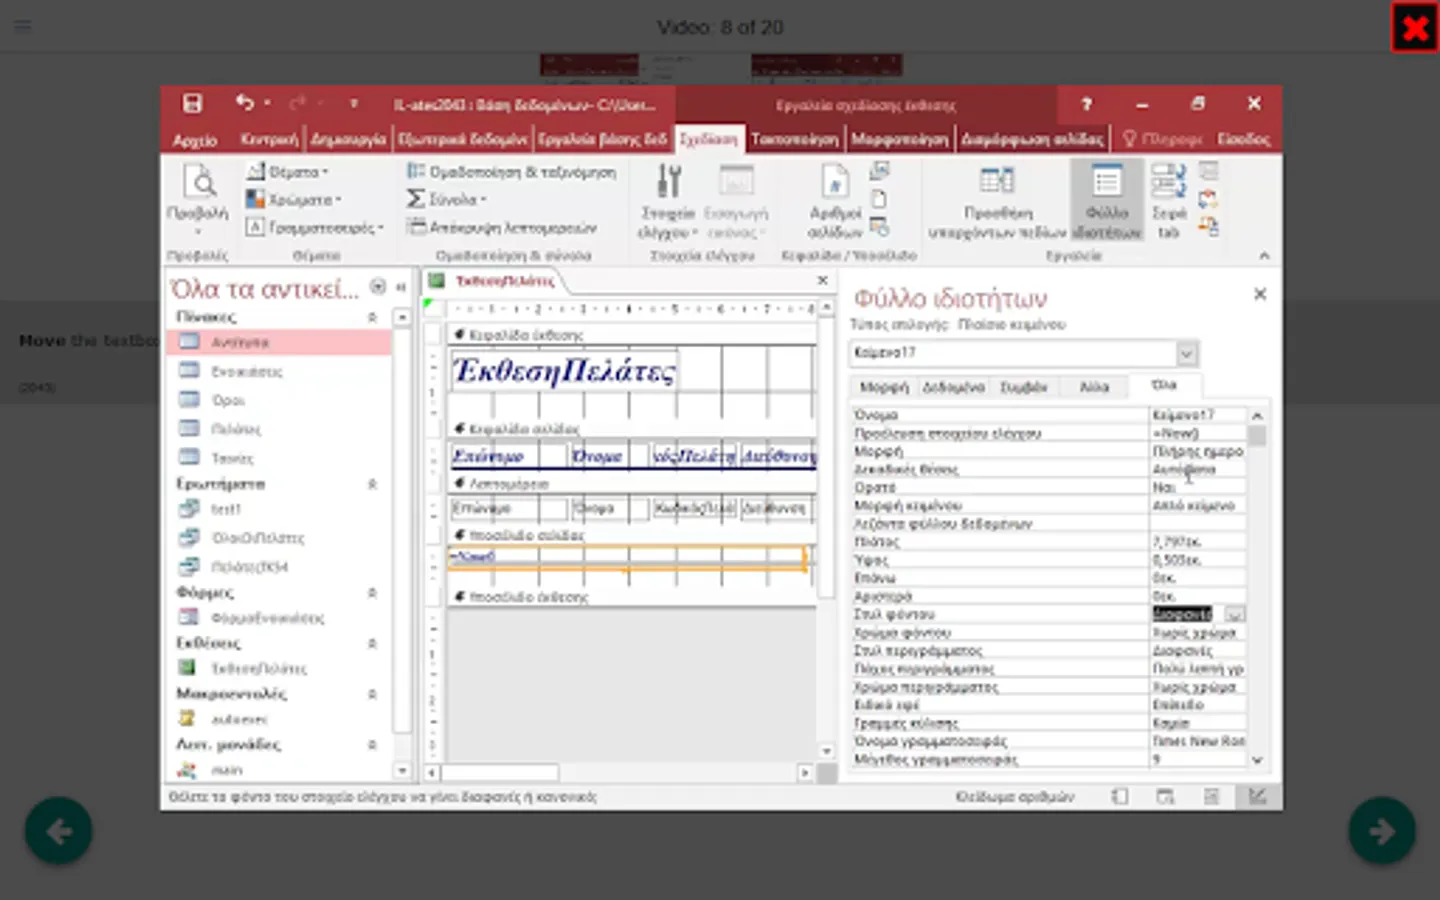
Task: Click the Undo arrow icon
Action: [245, 103]
